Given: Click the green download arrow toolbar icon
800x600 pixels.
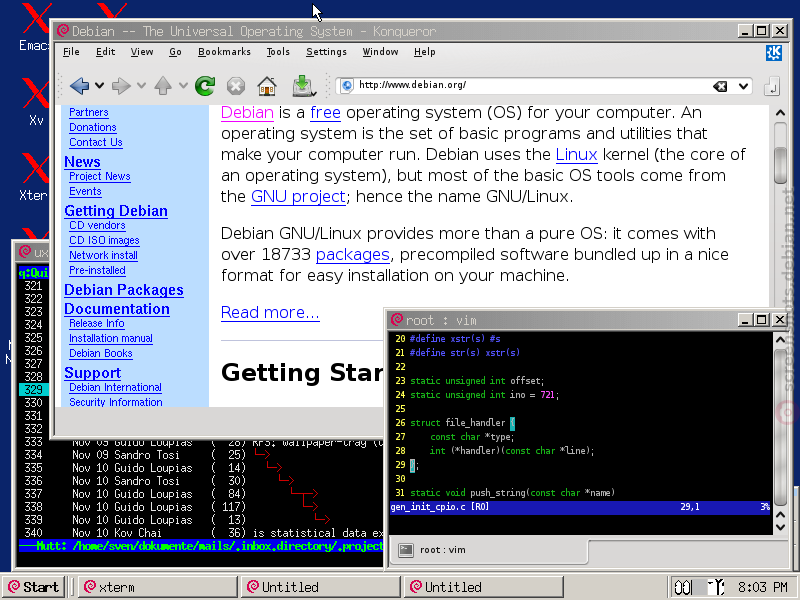Looking at the screenshot, I should [304, 86].
